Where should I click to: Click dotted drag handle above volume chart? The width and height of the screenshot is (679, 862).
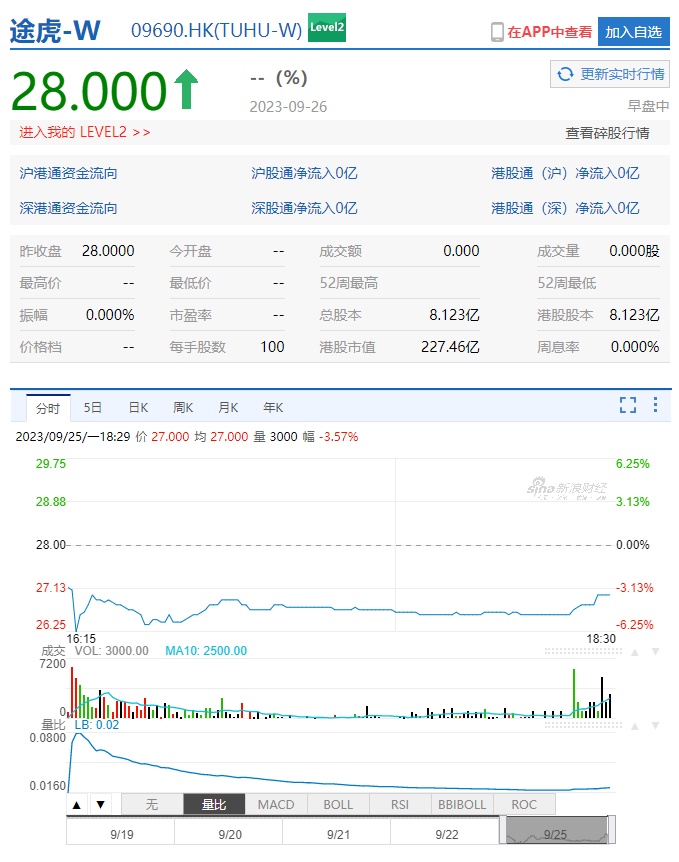[x=583, y=651]
